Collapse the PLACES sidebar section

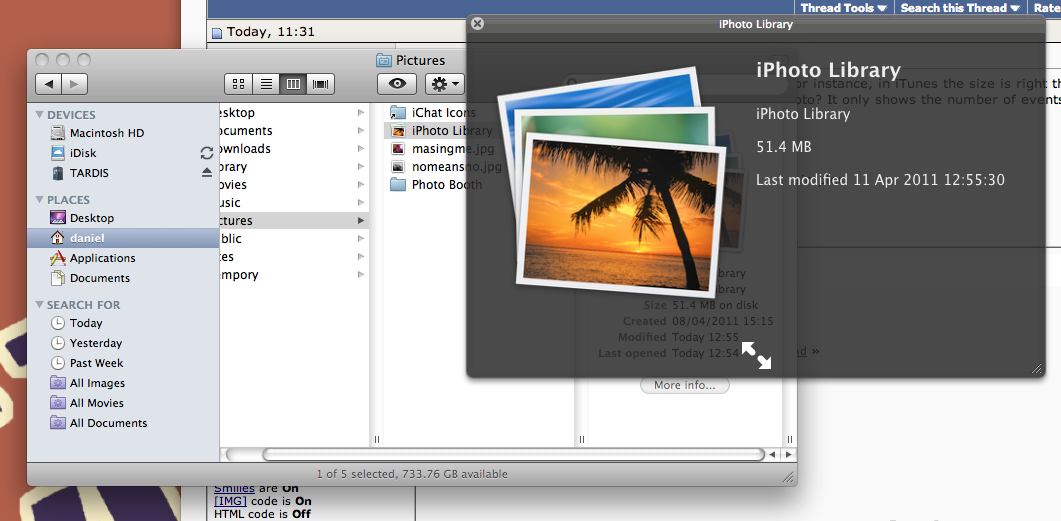click(x=39, y=200)
